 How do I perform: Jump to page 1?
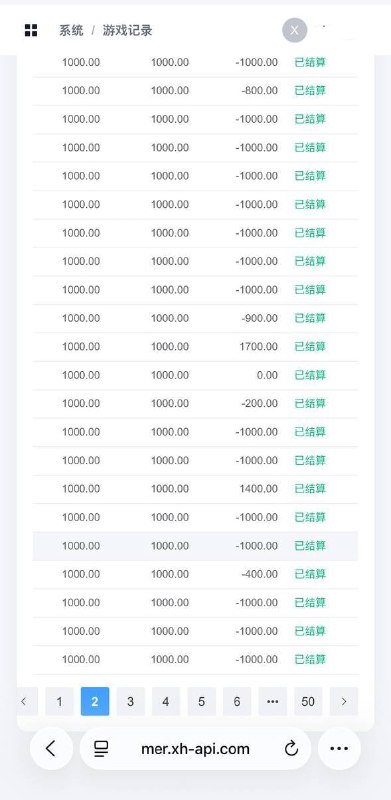[59, 702]
